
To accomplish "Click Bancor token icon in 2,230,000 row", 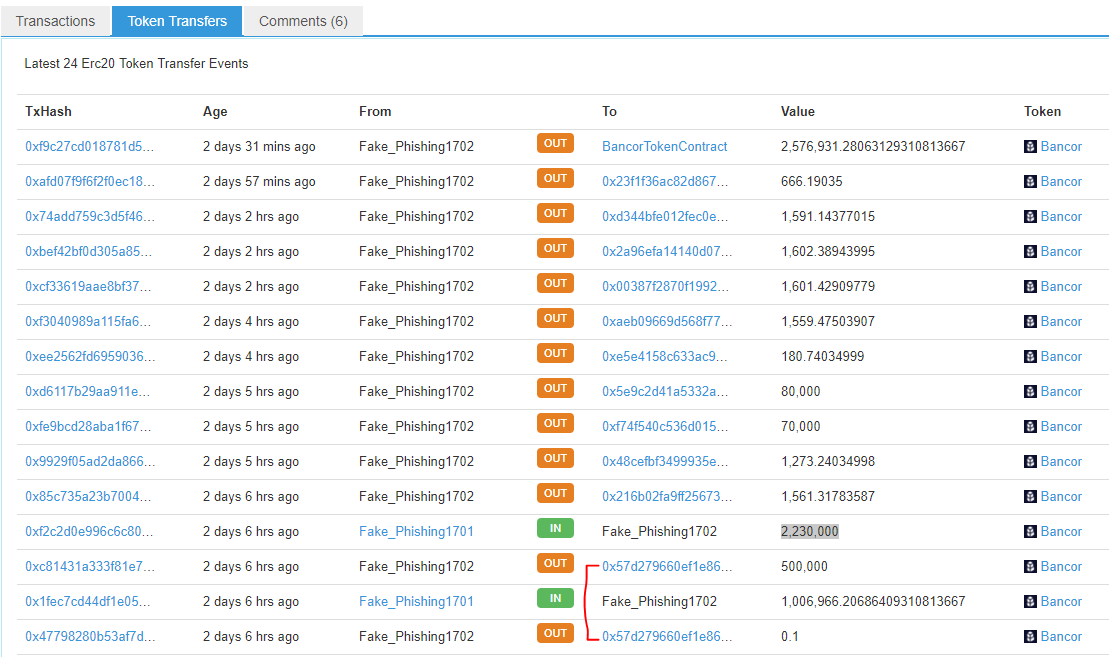I will click(x=1030, y=531).
